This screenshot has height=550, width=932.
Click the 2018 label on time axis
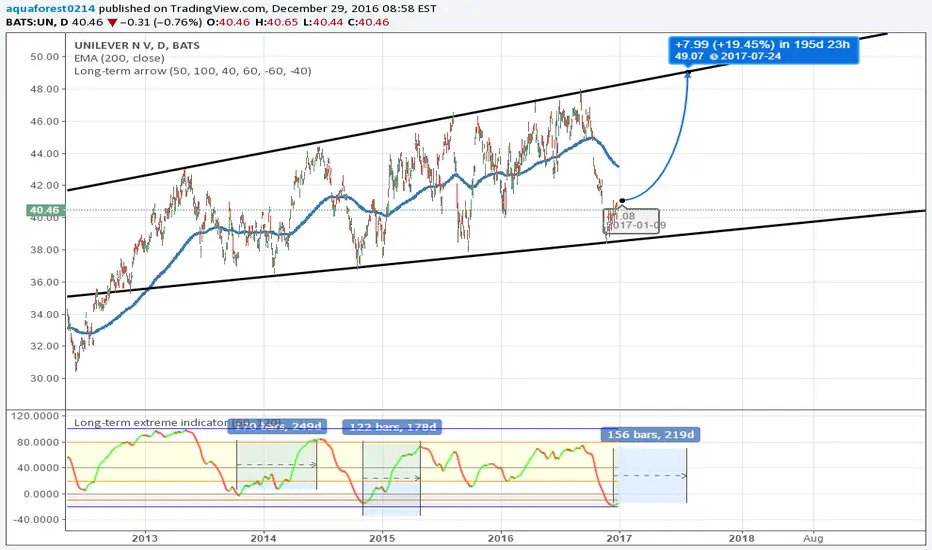tap(742, 539)
